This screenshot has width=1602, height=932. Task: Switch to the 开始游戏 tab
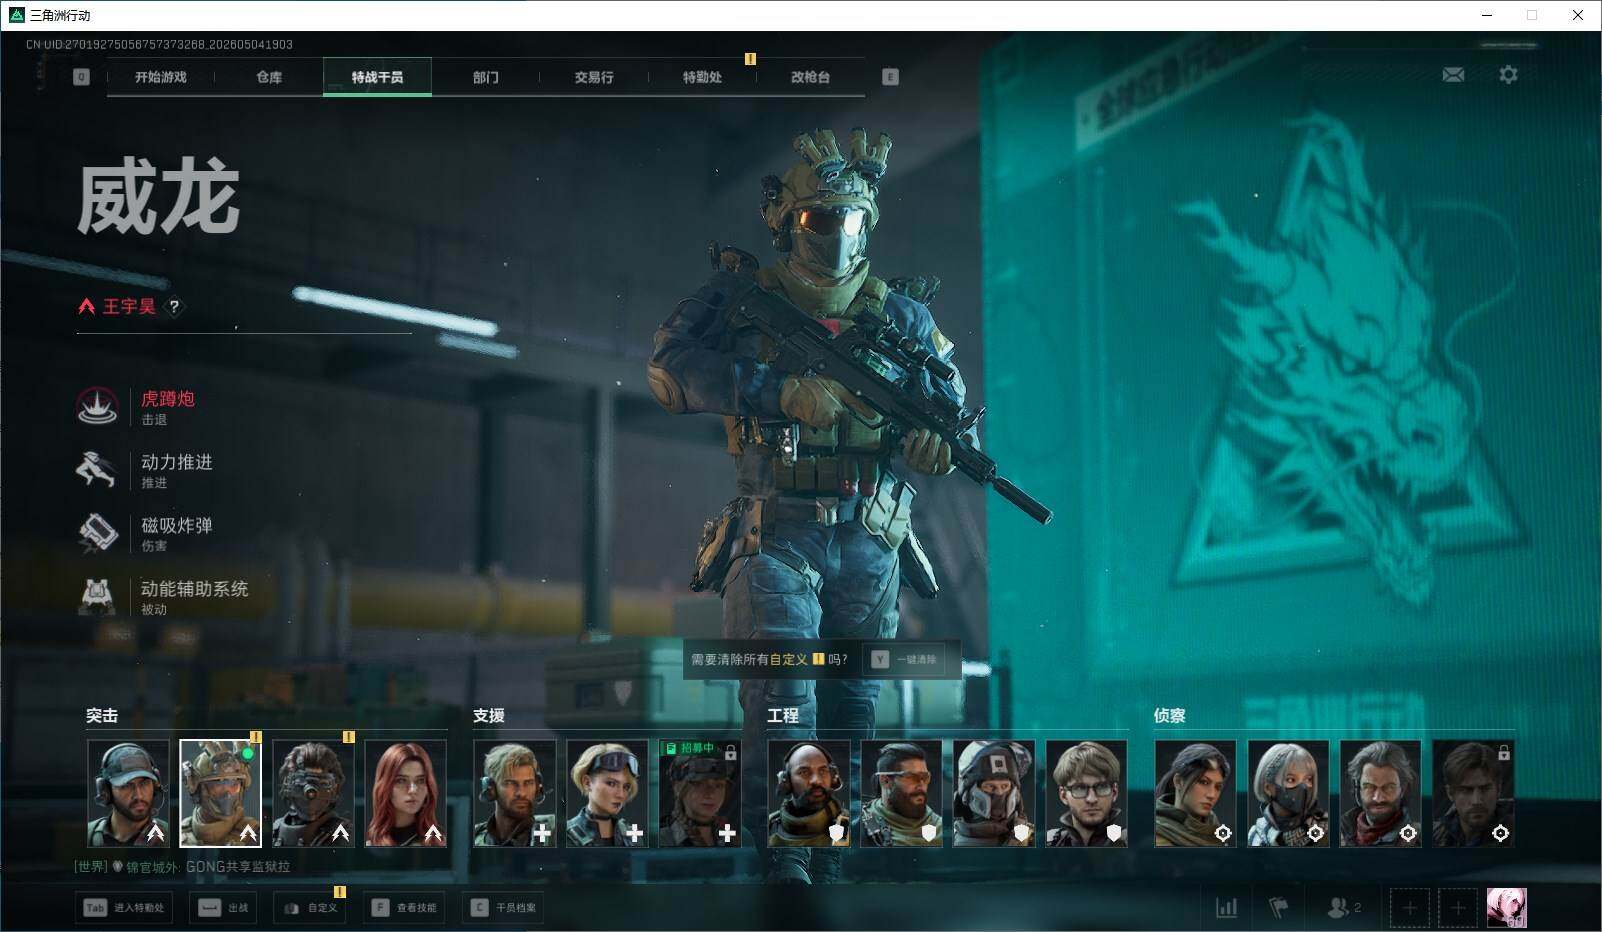161,77
